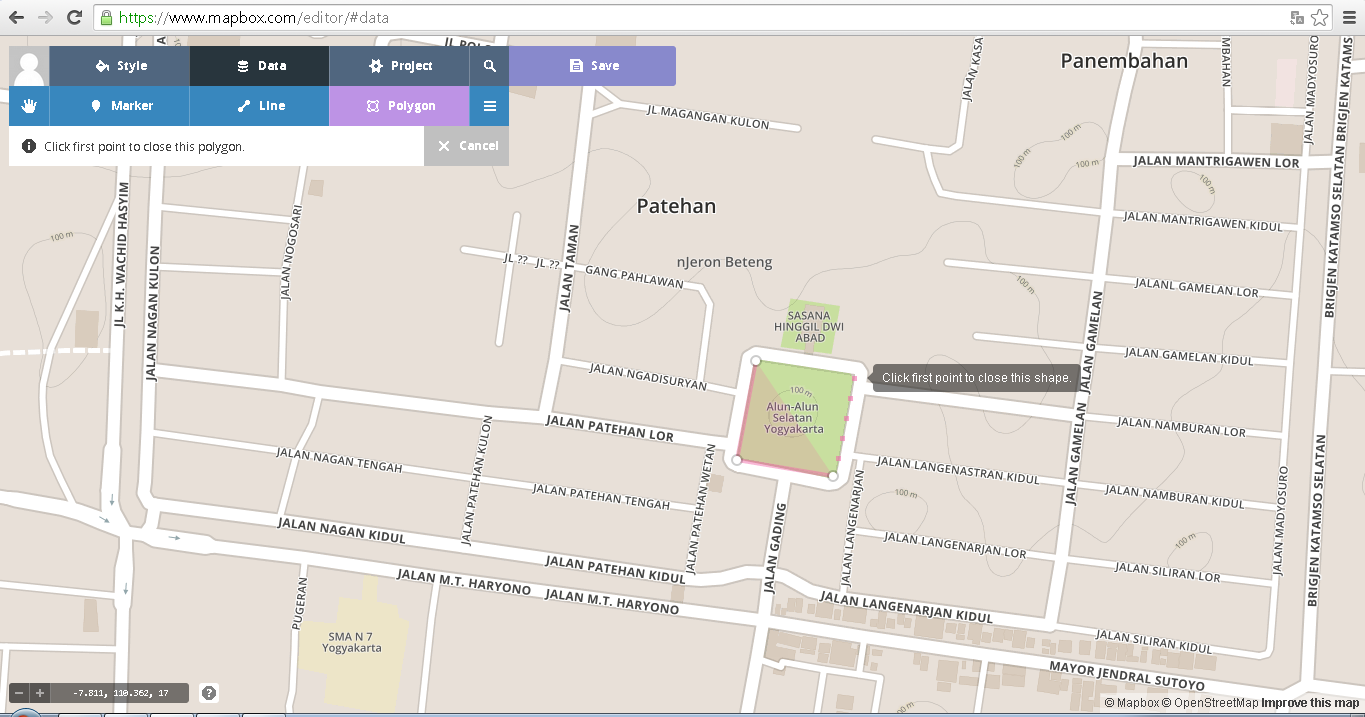This screenshot has width=1365, height=717.
Task: Click the user profile avatar
Action: (x=28, y=65)
